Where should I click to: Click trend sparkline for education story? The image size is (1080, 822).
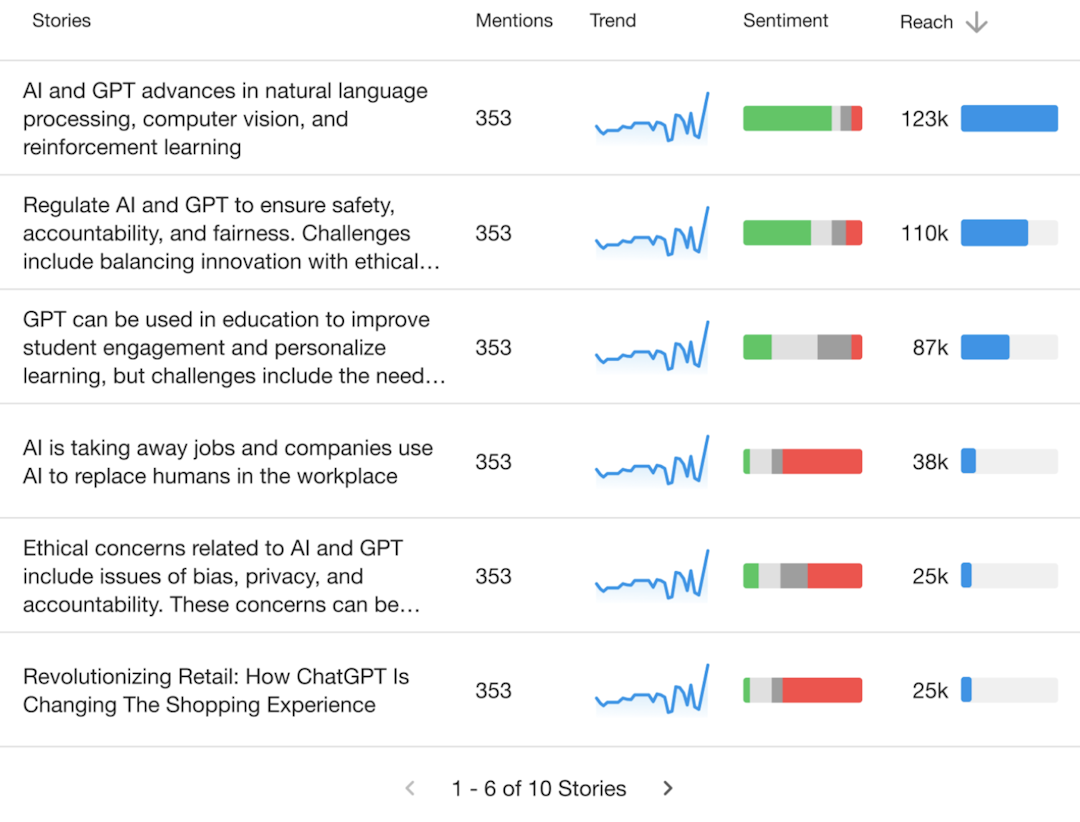click(x=652, y=348)
